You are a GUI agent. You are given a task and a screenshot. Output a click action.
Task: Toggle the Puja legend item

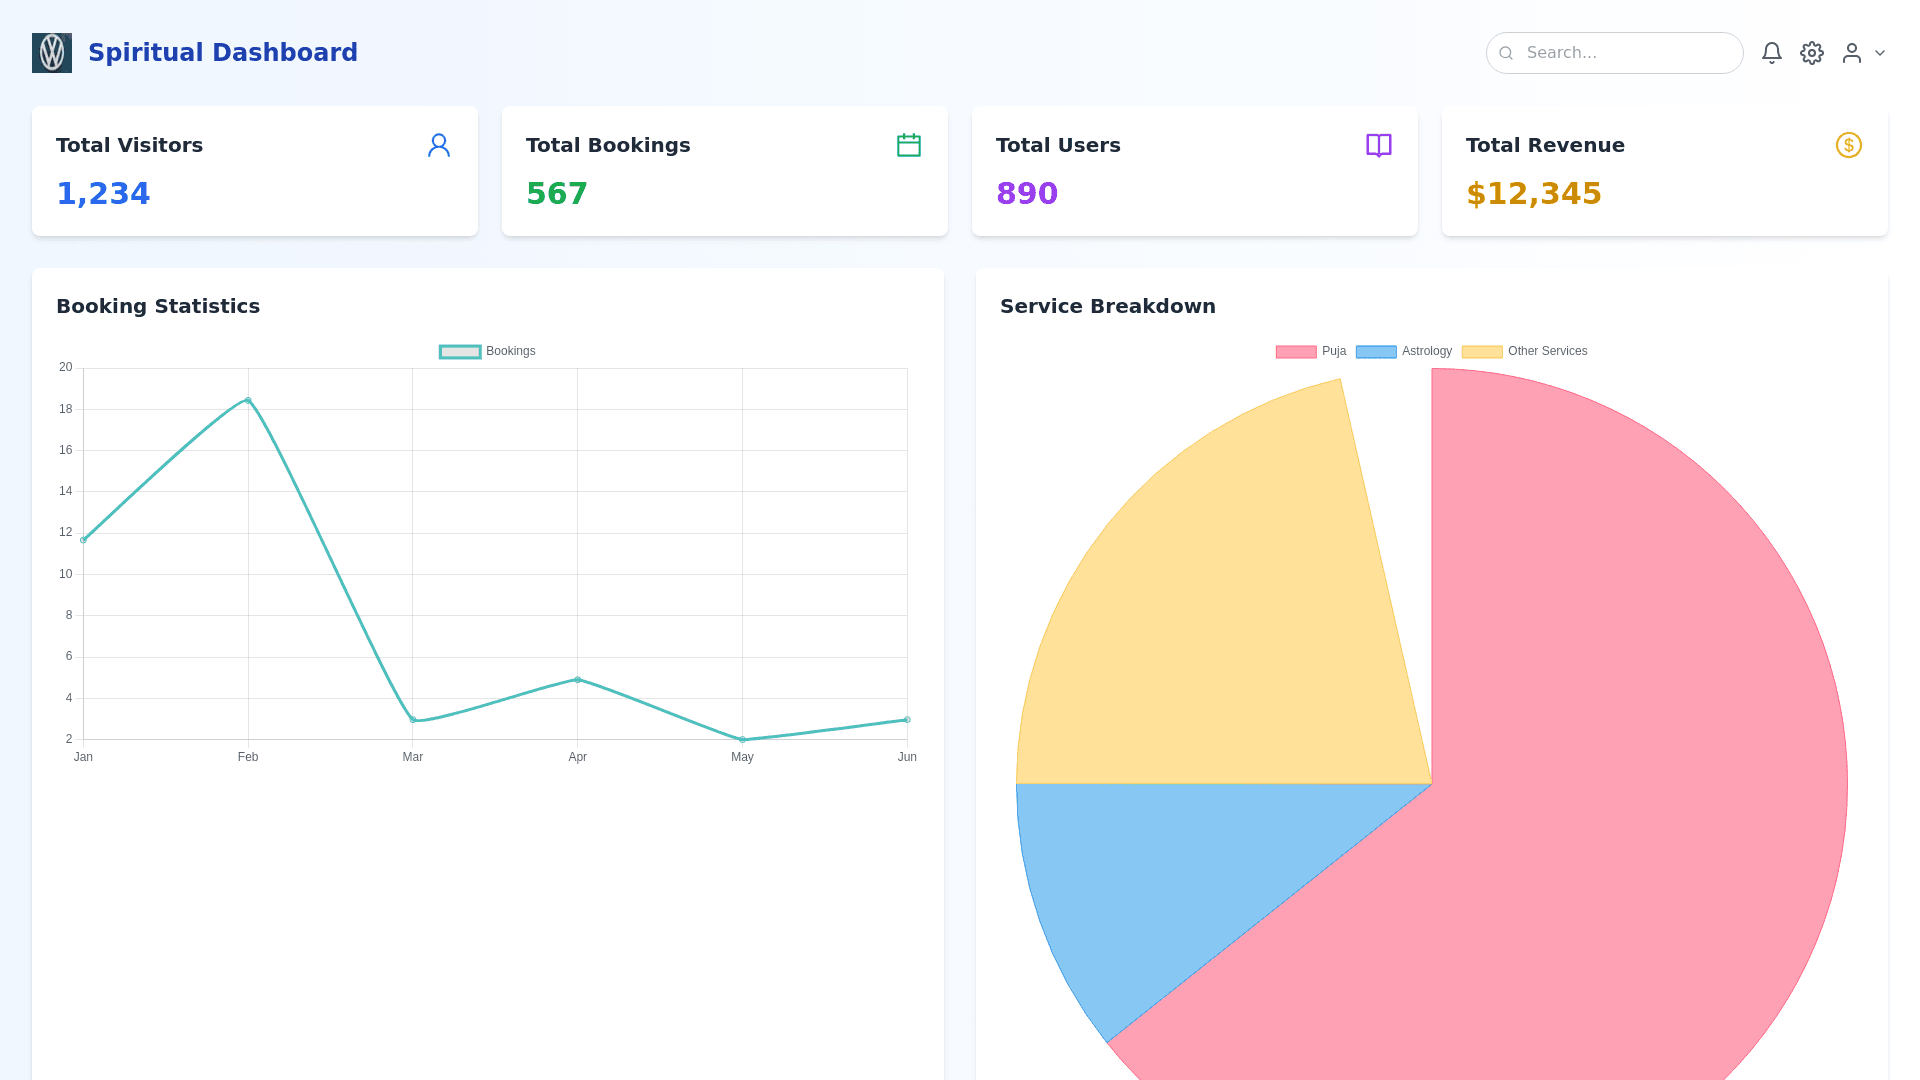tap(1311, 352)
